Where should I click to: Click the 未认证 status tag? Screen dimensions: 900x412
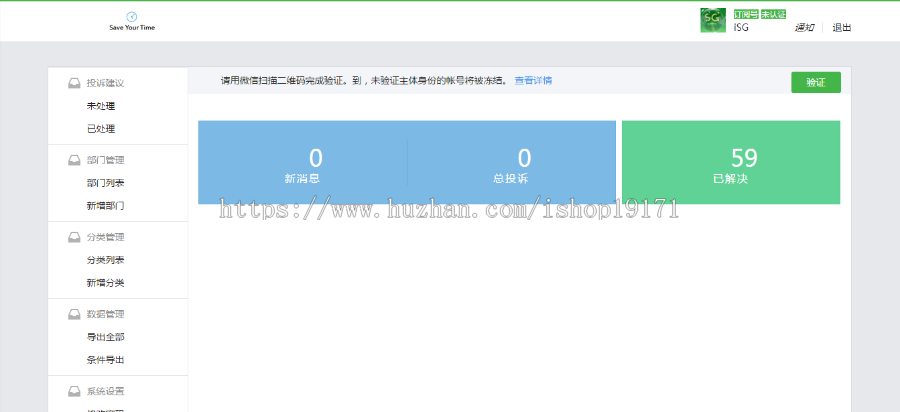pos(773,14)
